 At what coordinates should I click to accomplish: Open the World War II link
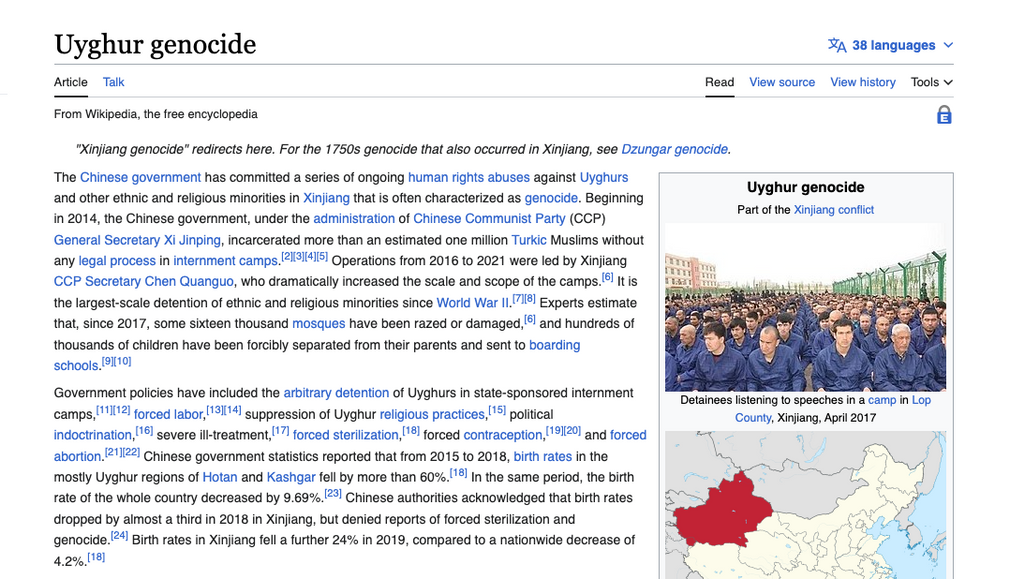pos(473,303)
